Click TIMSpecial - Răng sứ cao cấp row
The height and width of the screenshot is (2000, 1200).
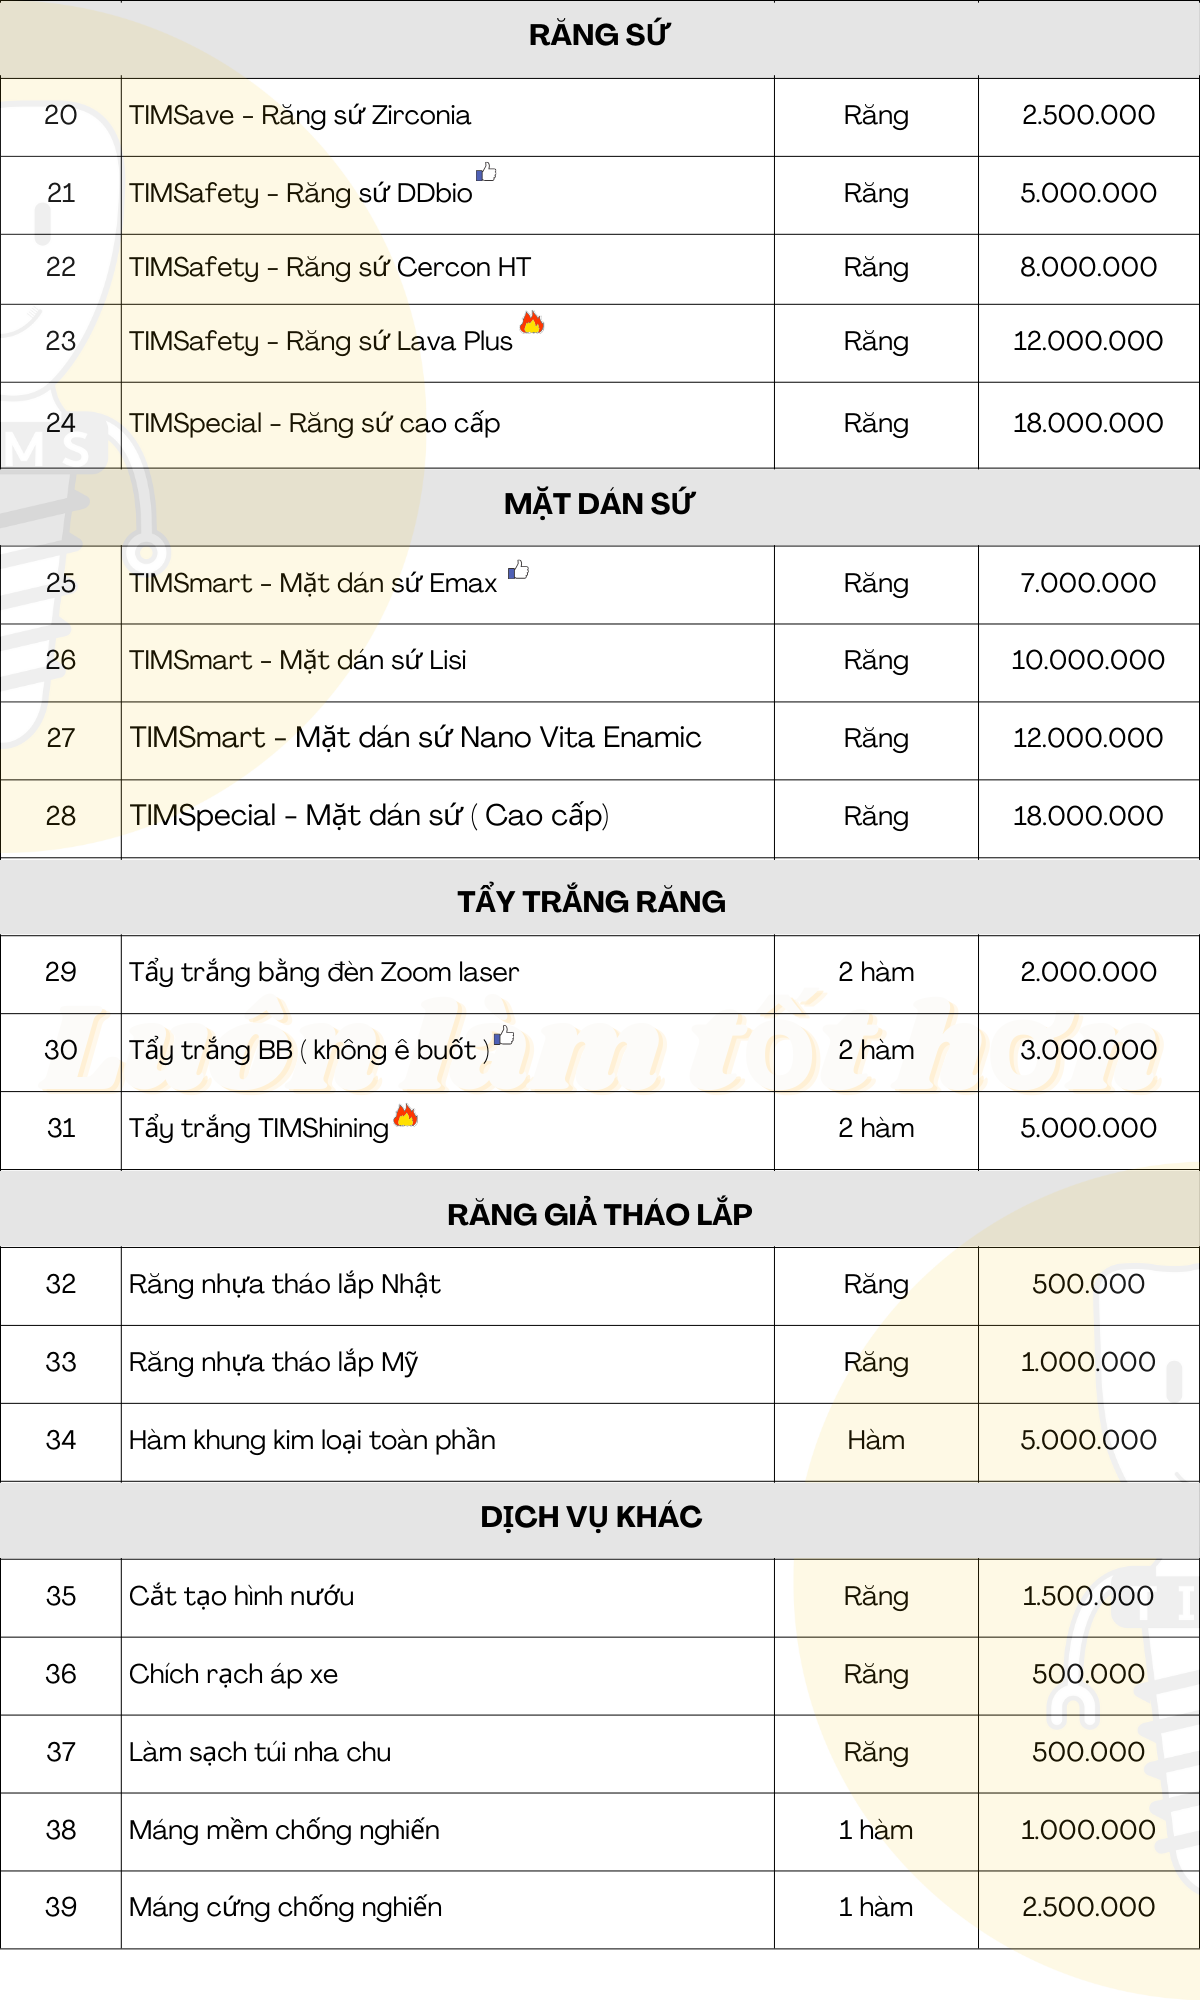314,424
